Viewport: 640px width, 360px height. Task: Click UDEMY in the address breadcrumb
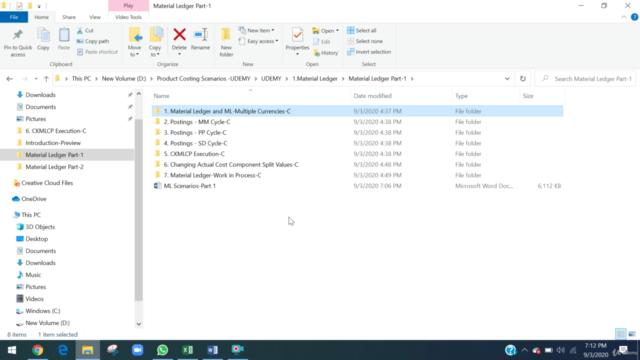[x=271, y=79]
